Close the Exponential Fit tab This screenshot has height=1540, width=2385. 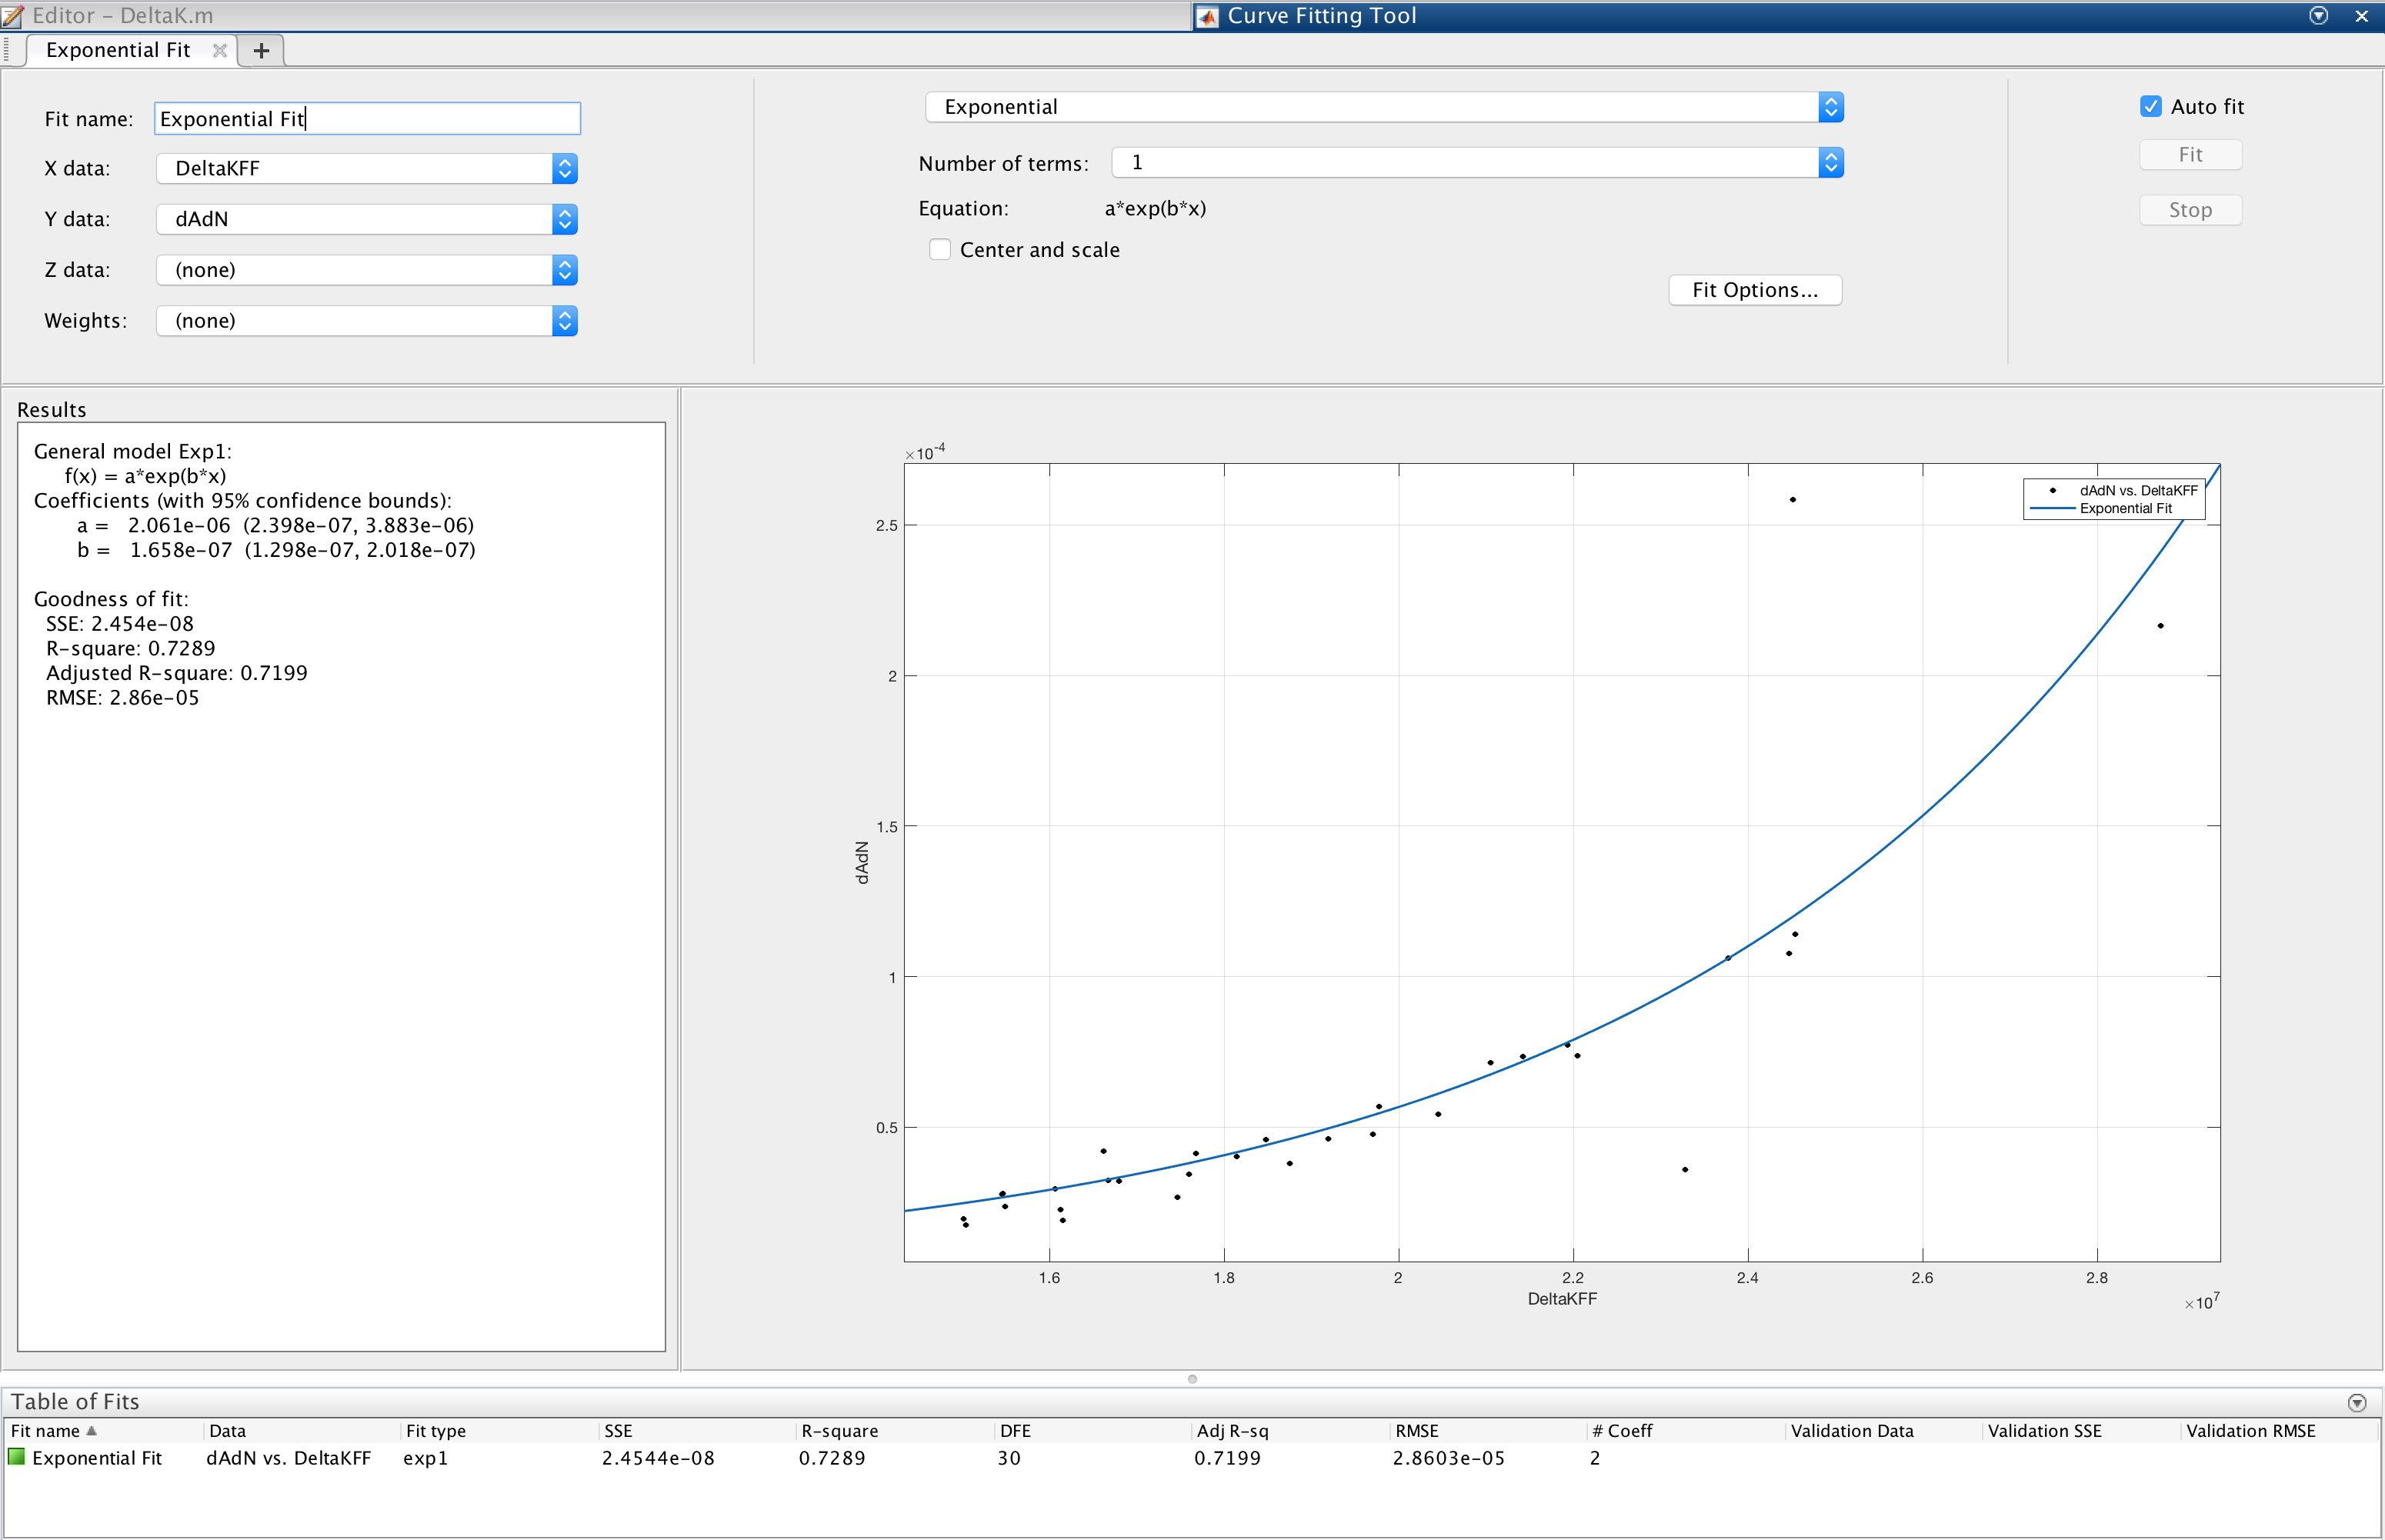(x=220, y=50)
